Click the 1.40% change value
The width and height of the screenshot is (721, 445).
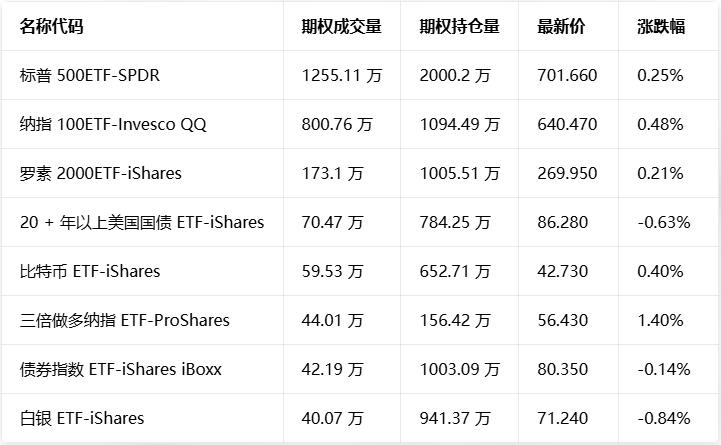660,320
